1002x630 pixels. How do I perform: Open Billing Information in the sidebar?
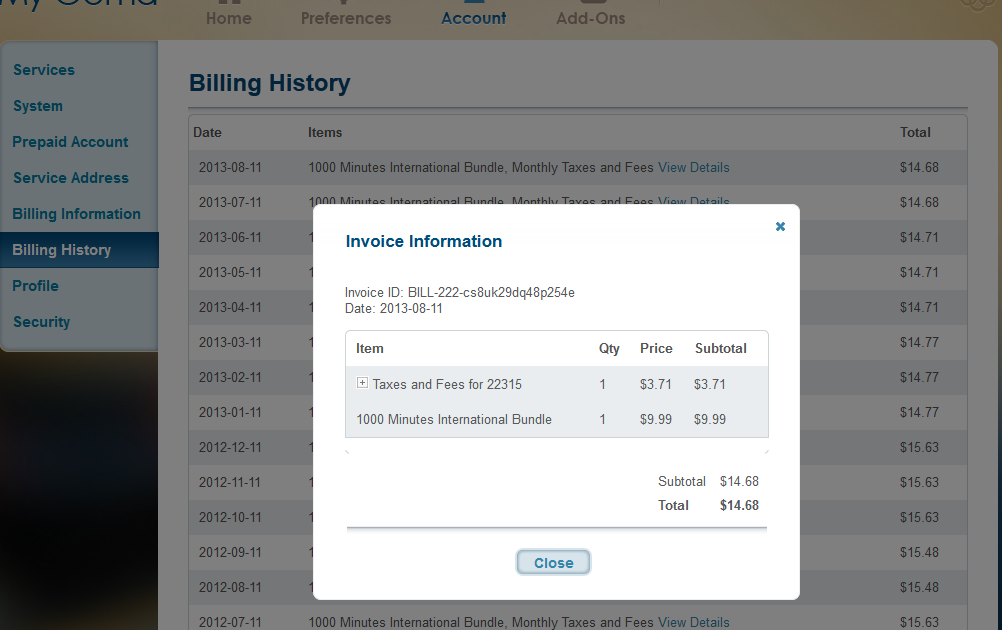click(77, 213)
